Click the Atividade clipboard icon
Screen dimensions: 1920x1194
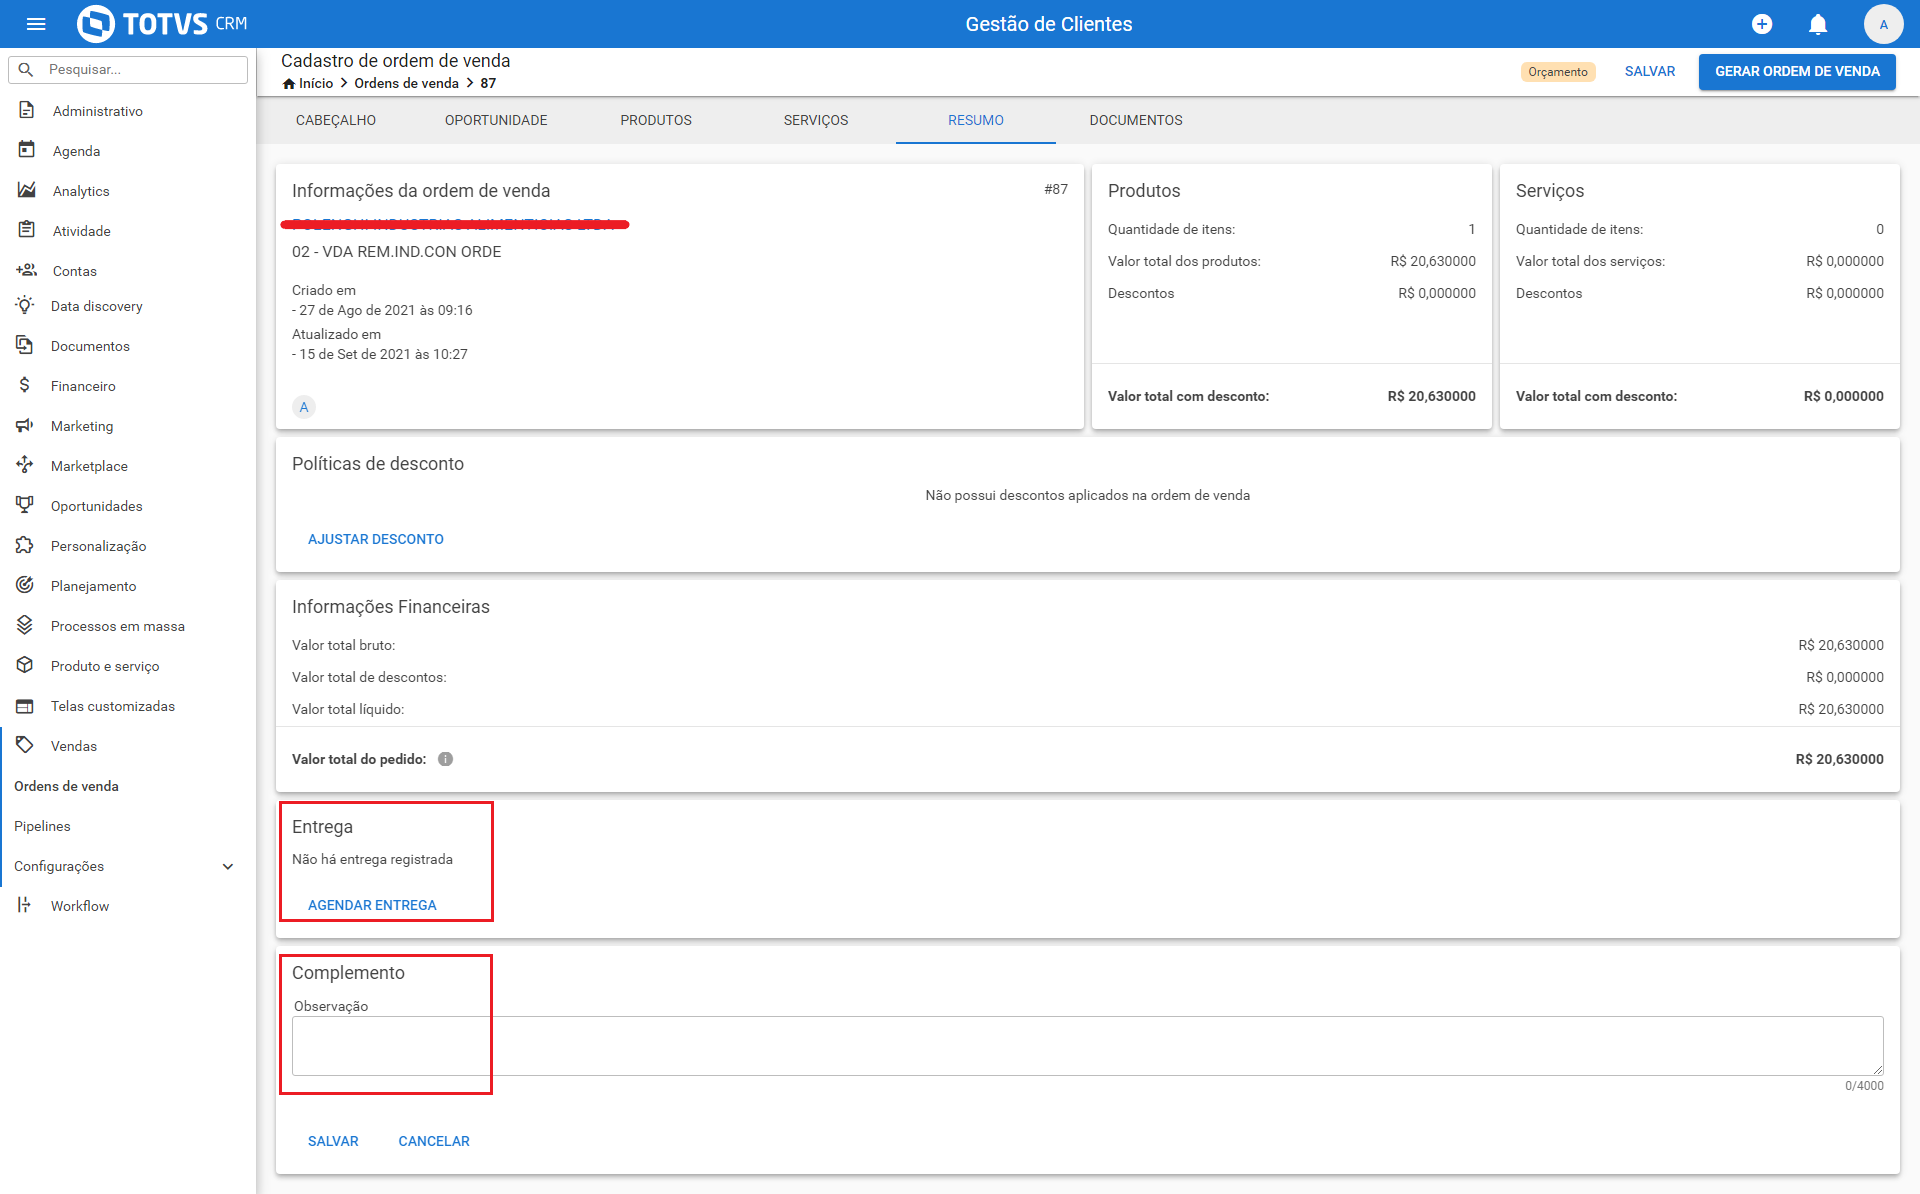click(x=27, y=230)
